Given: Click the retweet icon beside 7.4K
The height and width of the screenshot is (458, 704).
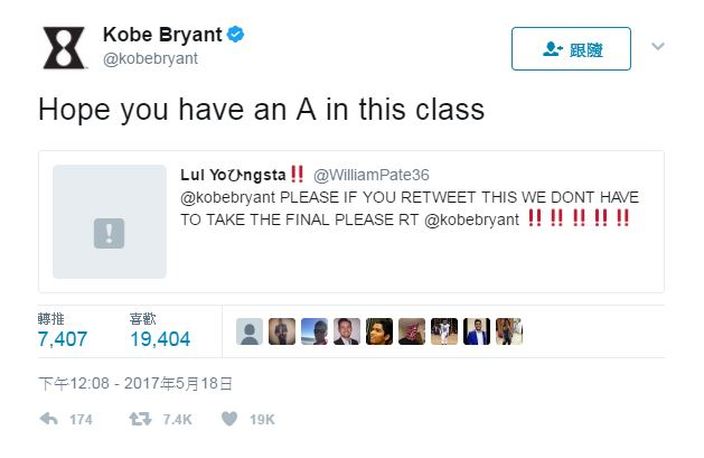Looking at the screenshot, I should coord(140,419).
